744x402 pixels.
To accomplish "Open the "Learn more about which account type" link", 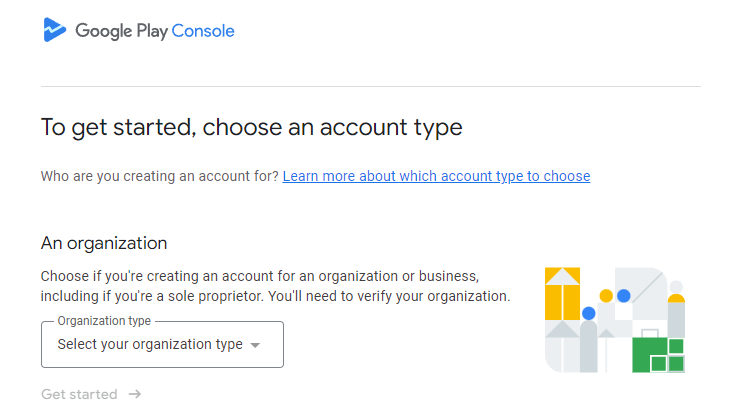I will pos(436,176).
